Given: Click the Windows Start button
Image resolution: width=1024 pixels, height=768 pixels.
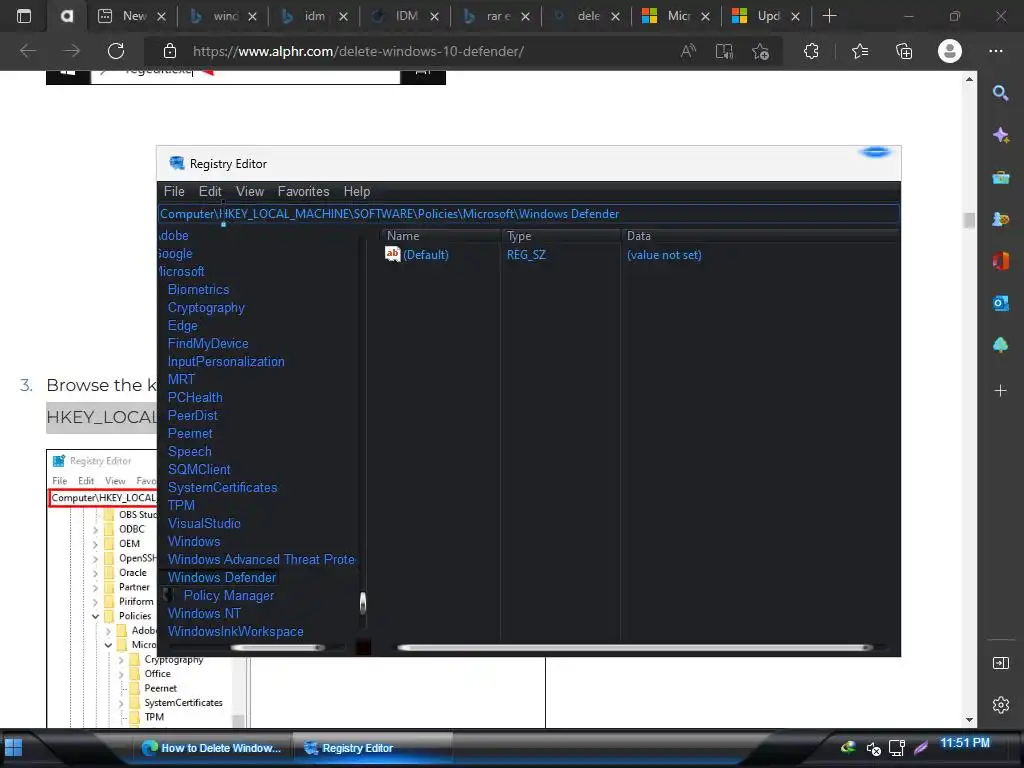Looking at the screenshot, I should [x=13, y=748].
